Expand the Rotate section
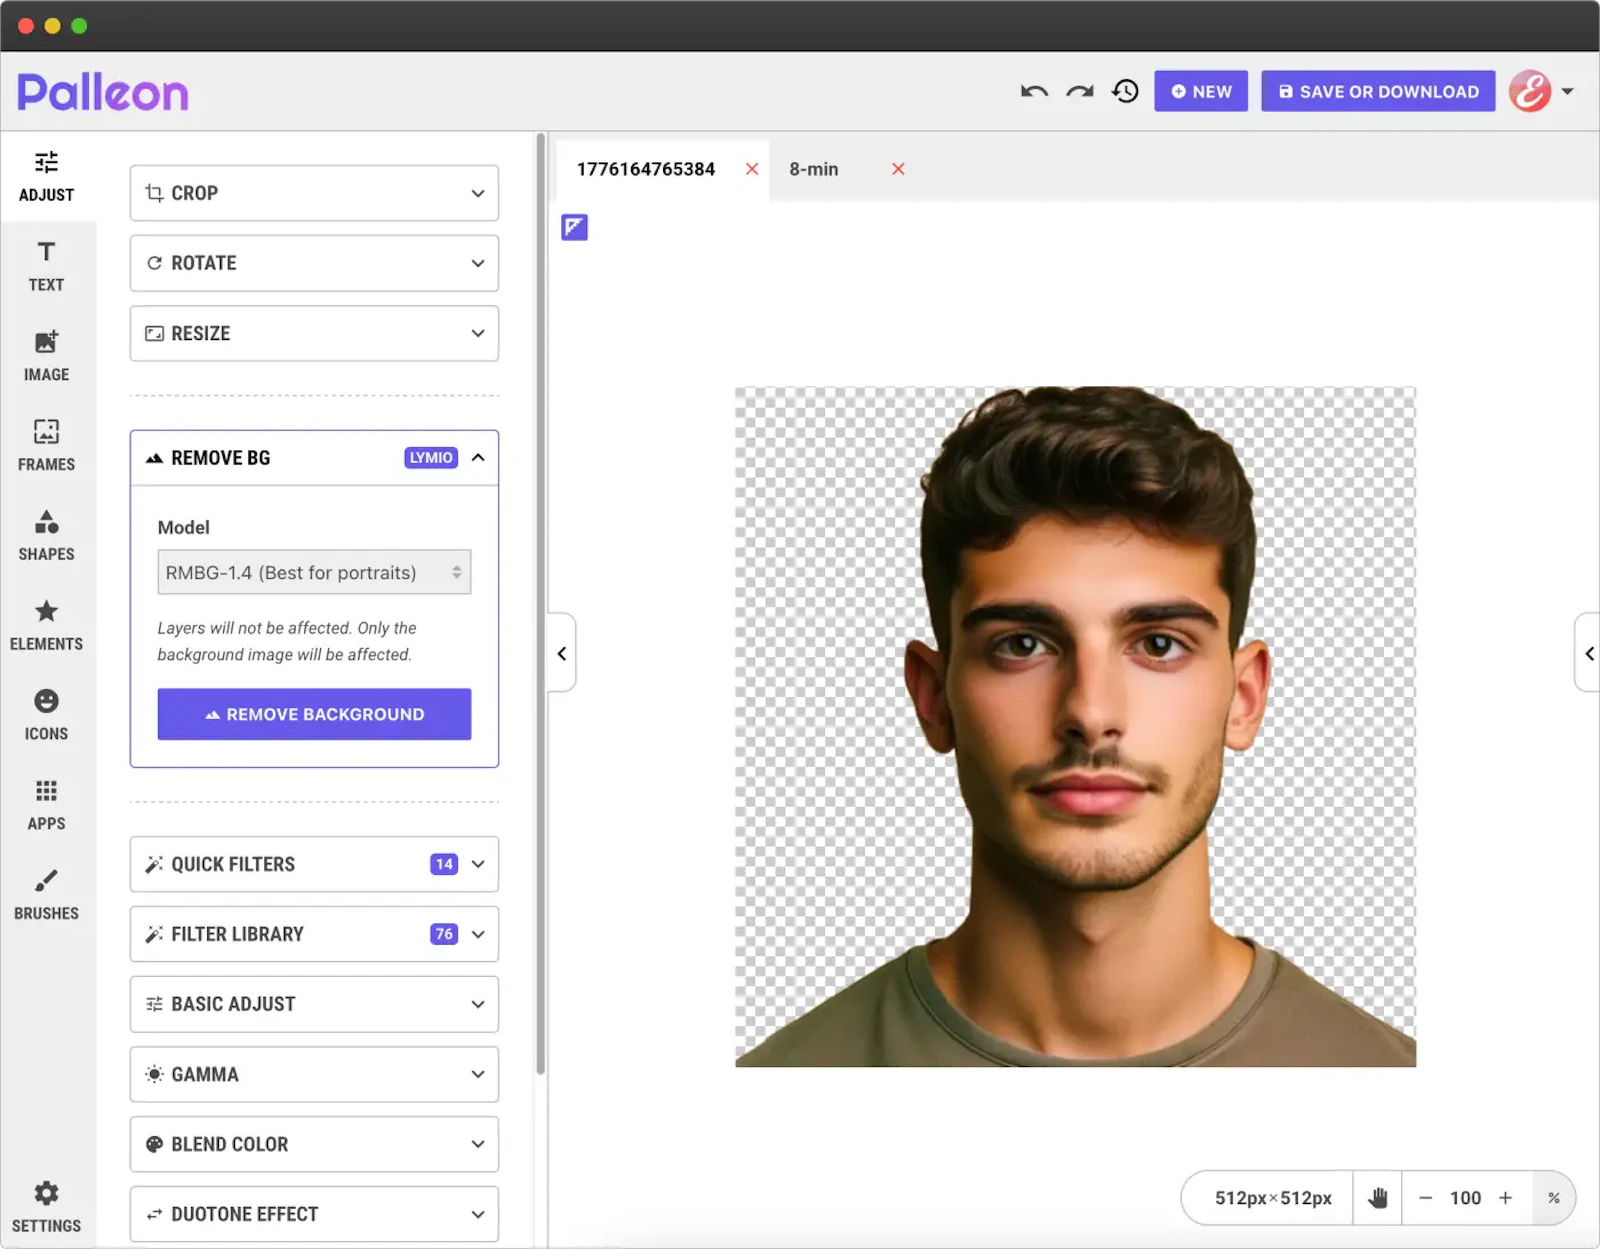The height and width of the screenshot is (1249, 1600). pyautogui.click(x=314, y=263)
